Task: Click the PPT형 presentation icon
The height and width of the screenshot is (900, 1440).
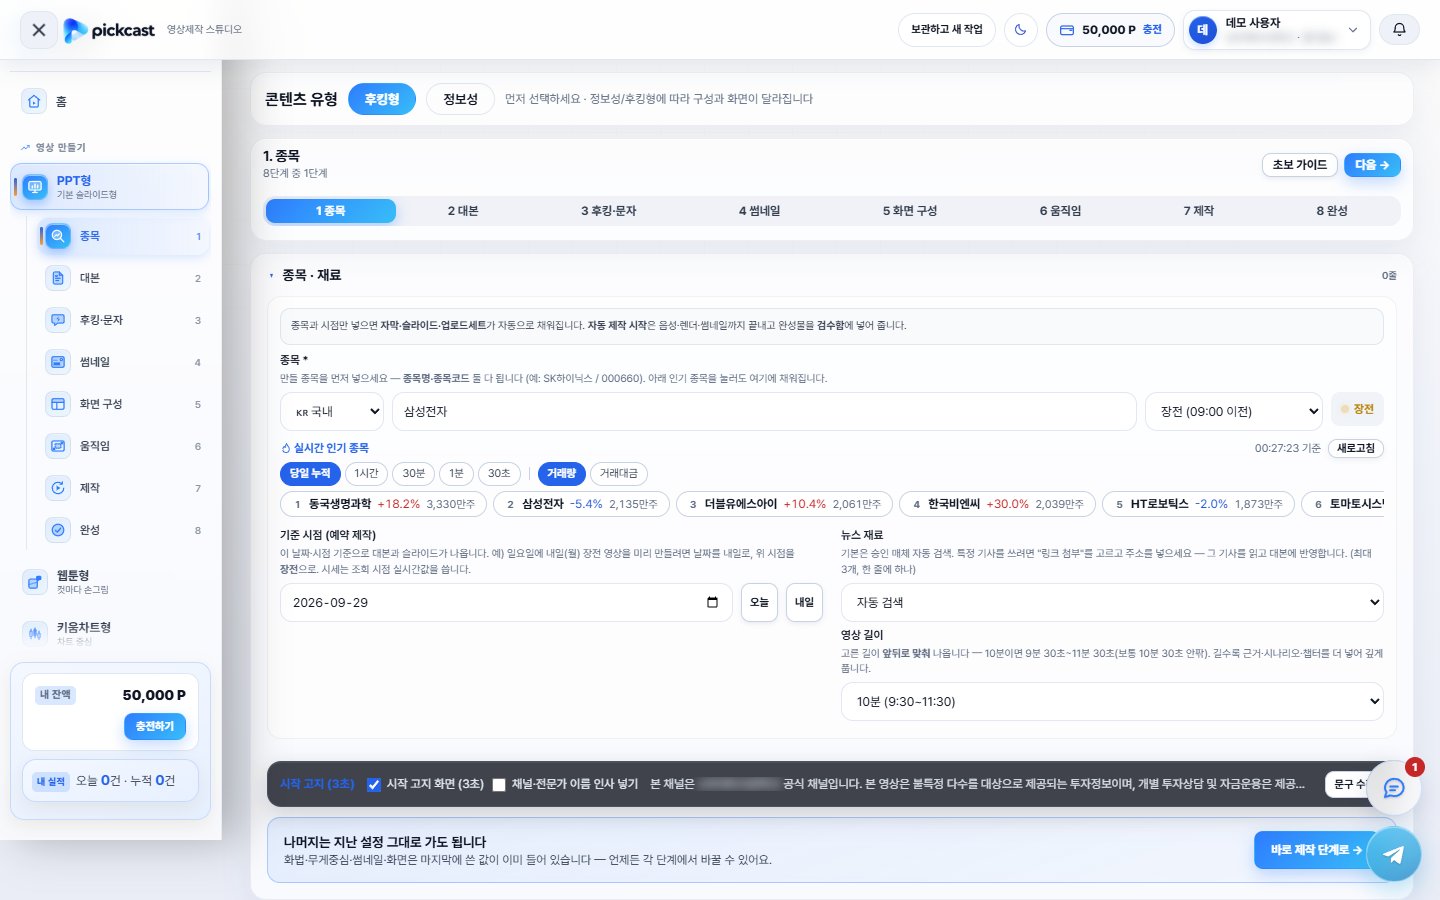Action: 35,187
